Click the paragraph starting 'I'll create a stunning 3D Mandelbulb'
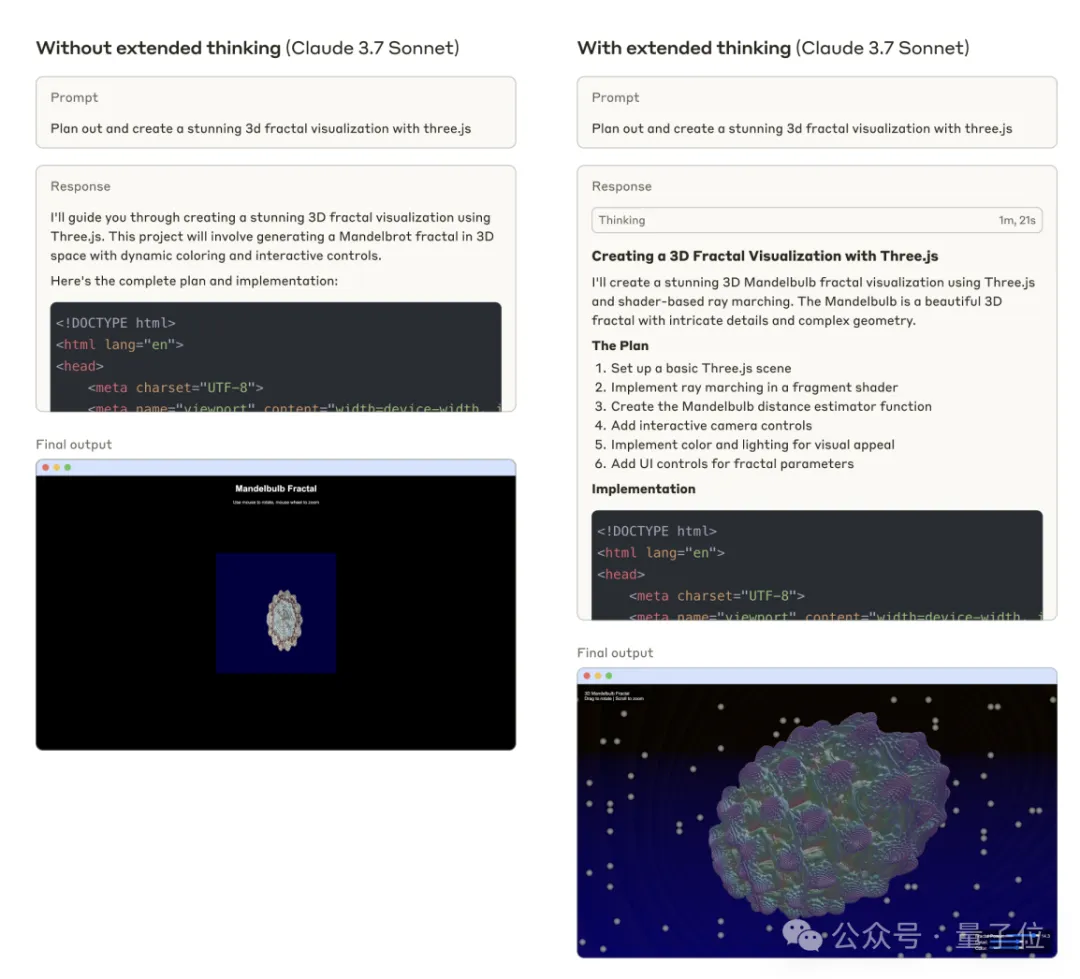Image resolution: width=1080 pixels, height=979 pixels. 813,301
